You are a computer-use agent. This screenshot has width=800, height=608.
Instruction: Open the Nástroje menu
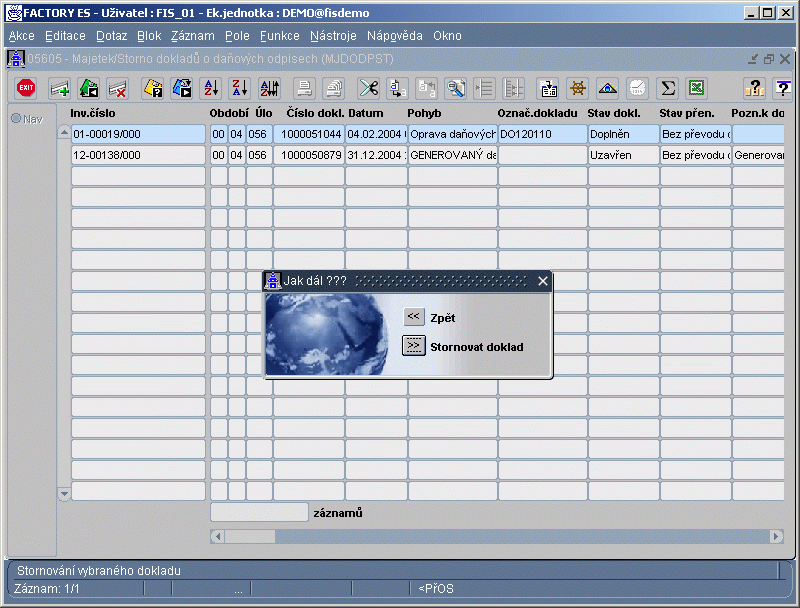[x=333, y=36]
